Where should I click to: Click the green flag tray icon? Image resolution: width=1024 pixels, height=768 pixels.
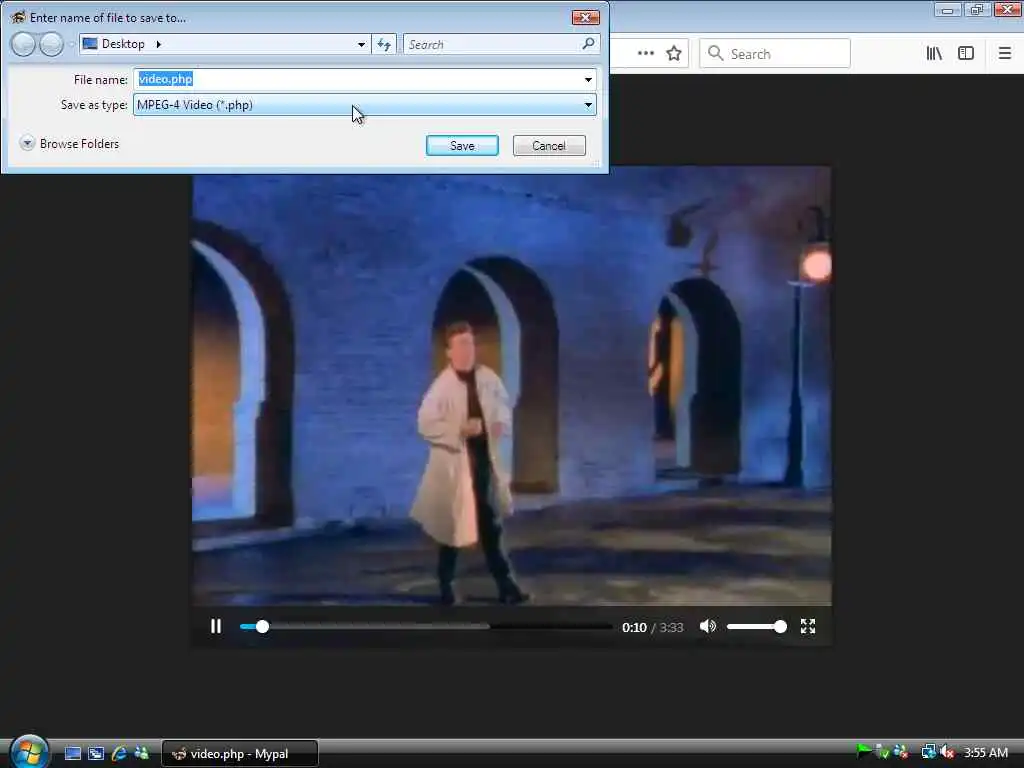863,752
